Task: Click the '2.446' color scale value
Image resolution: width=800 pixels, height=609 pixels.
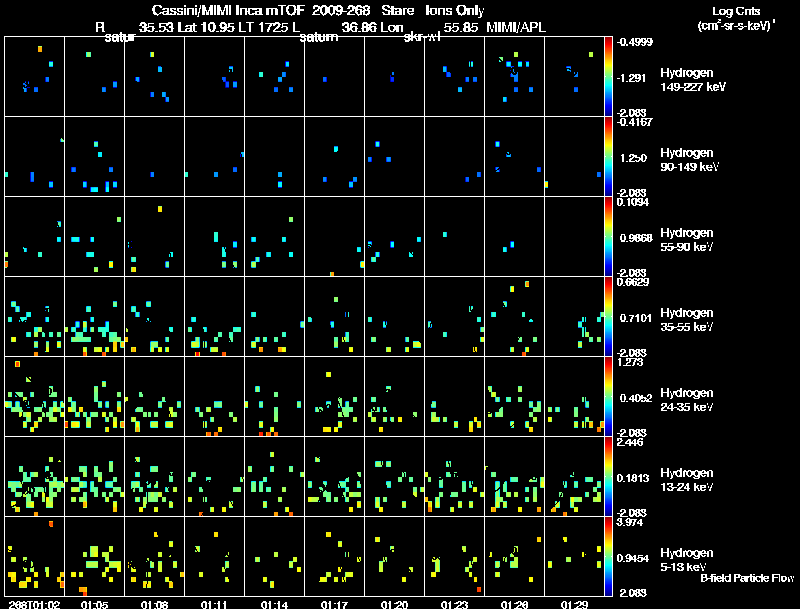Action: [x=630, y=442]
